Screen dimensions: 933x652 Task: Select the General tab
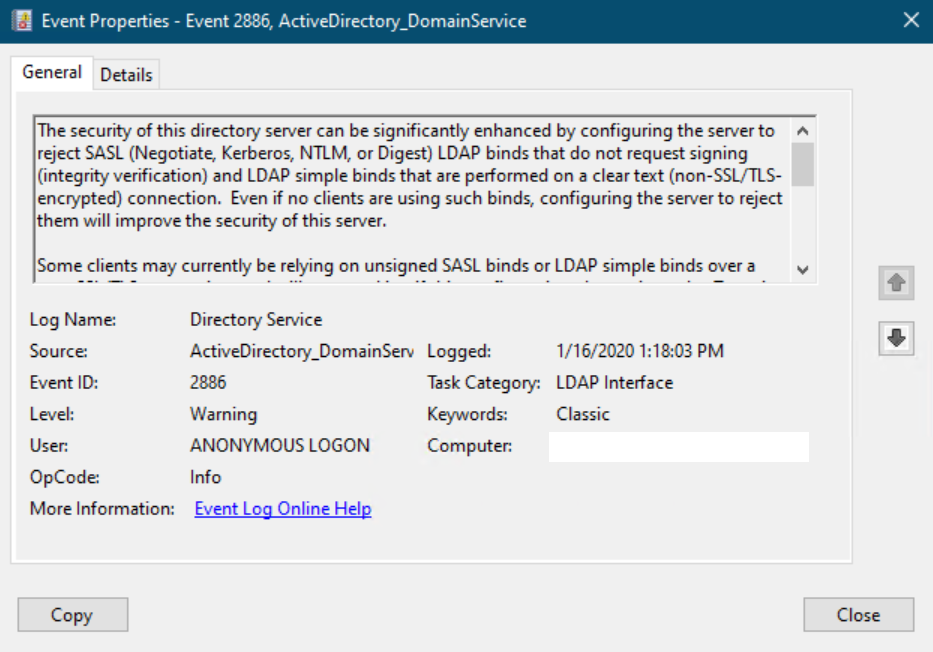pyautogui.click(x=52, y=73)
